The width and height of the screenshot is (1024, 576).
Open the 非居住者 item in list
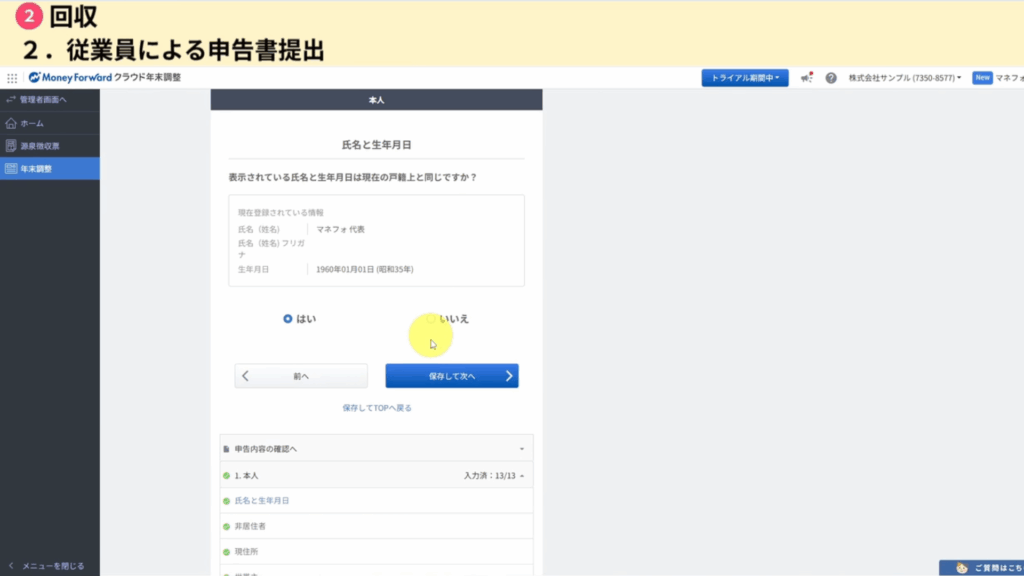[250, 526]
